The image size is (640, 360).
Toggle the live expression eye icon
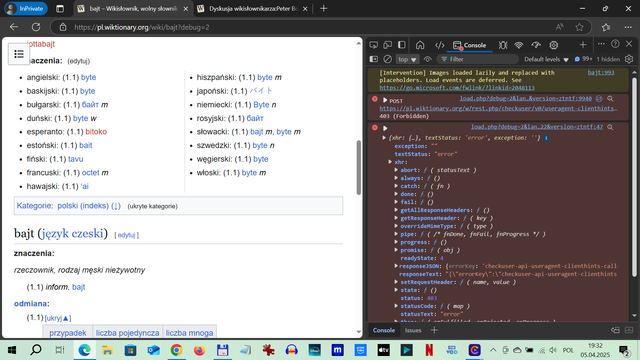(x=427, y=59)
